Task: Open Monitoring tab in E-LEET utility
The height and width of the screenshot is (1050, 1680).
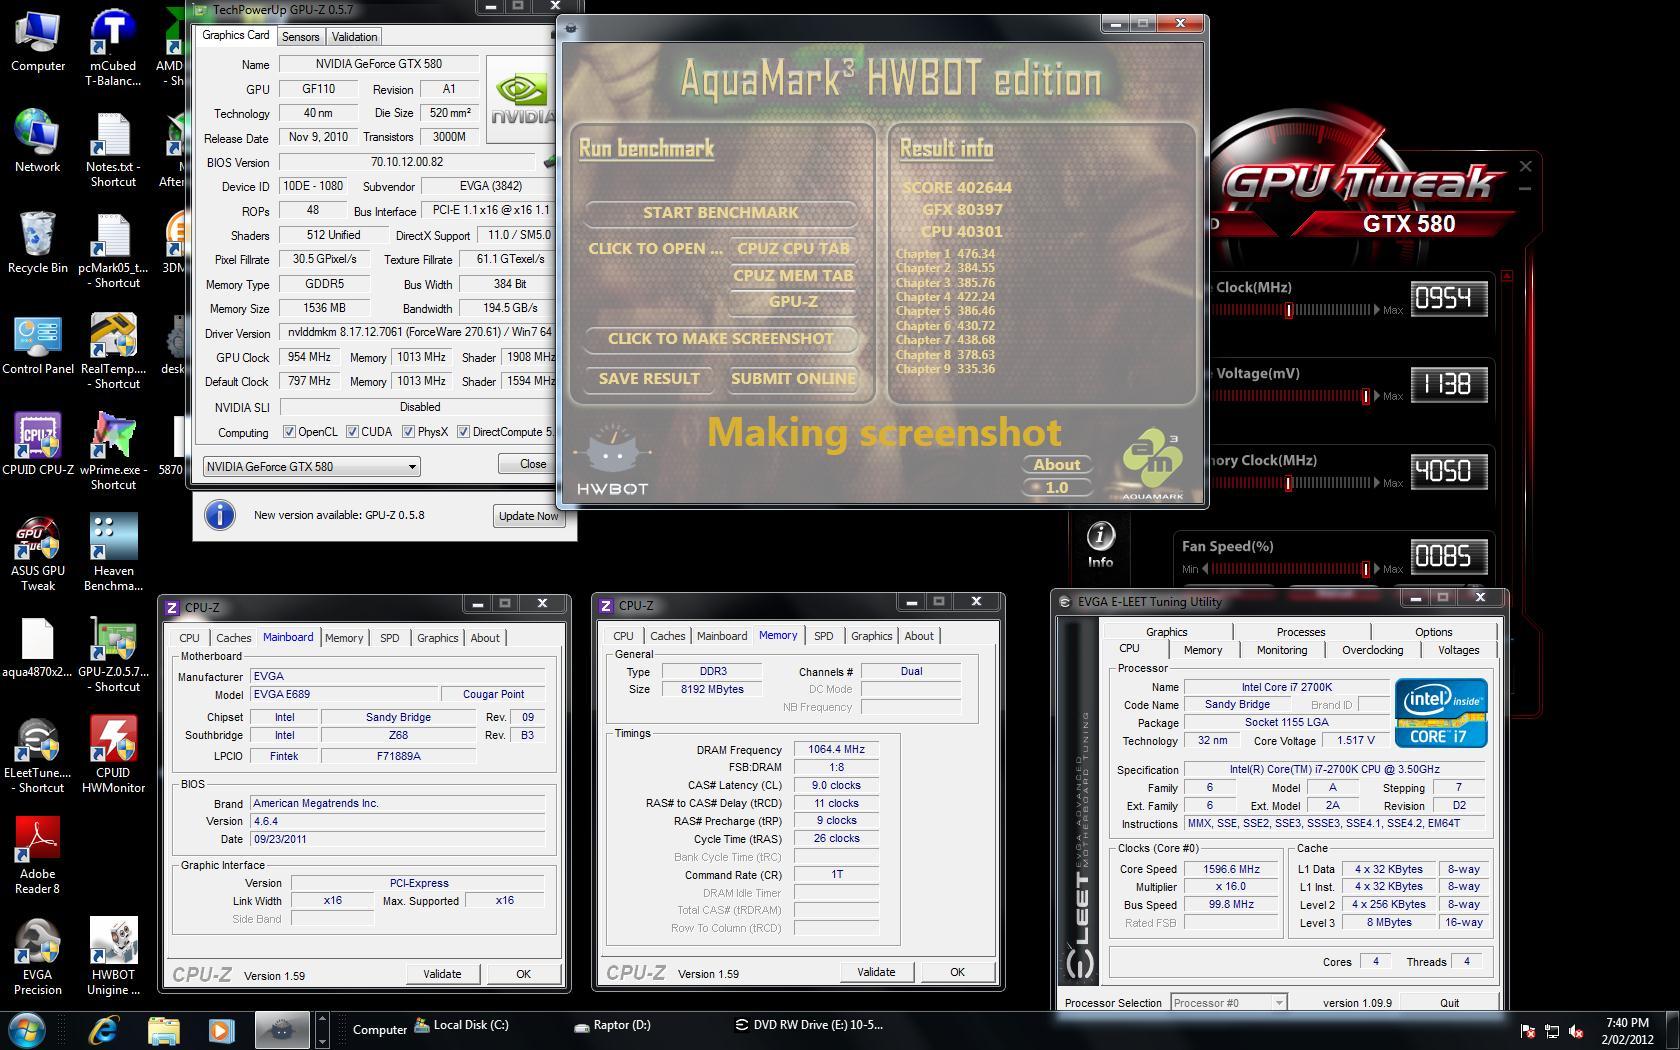Action: [x=1281, y=650]
